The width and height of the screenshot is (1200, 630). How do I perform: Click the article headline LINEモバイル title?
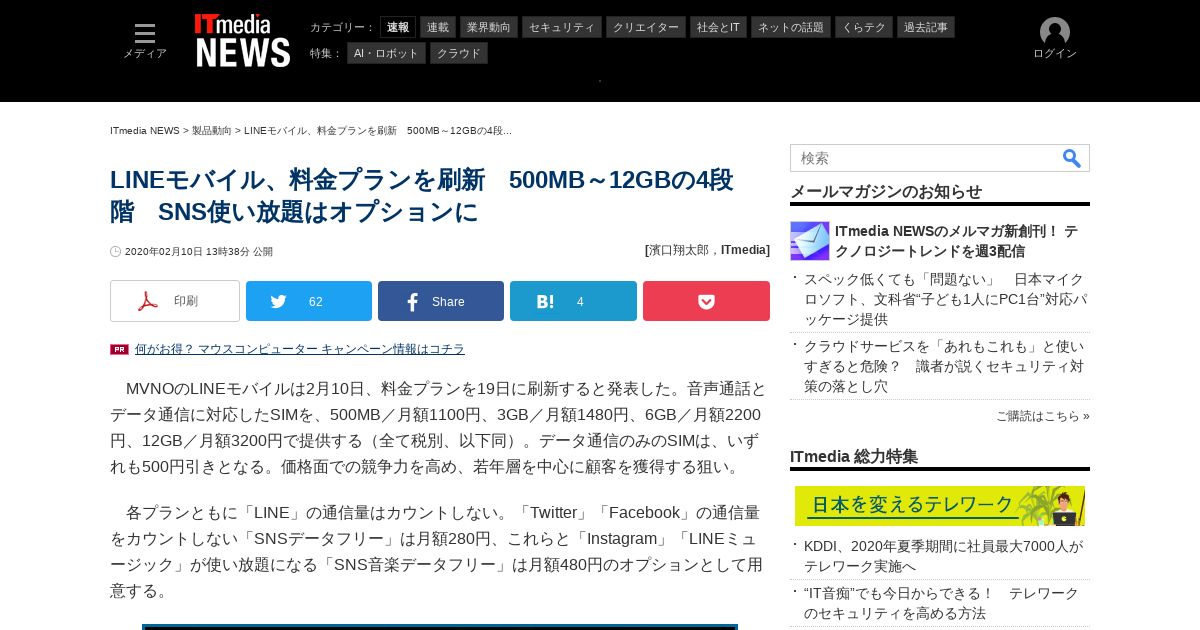pos(422,196)
